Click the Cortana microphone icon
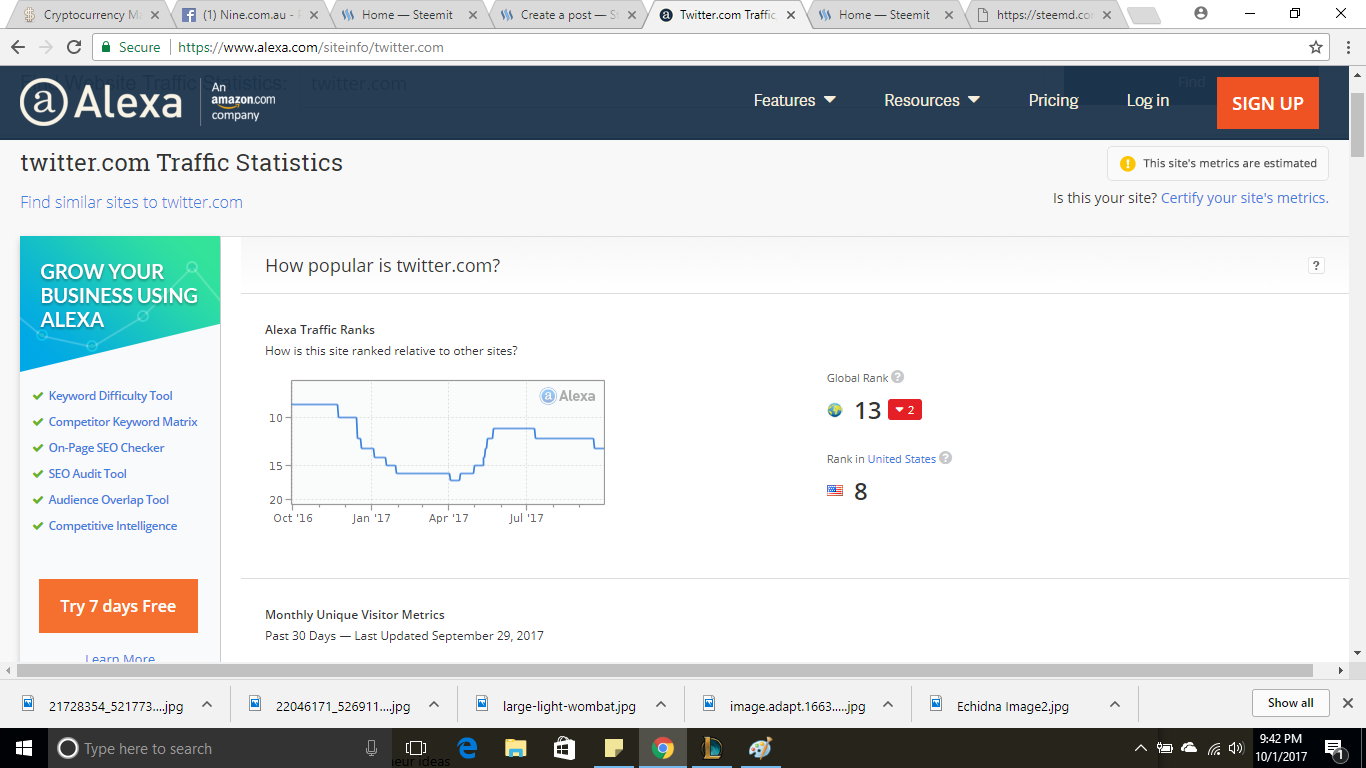This screenshot has width=1366, height=768. coord(371,748)
